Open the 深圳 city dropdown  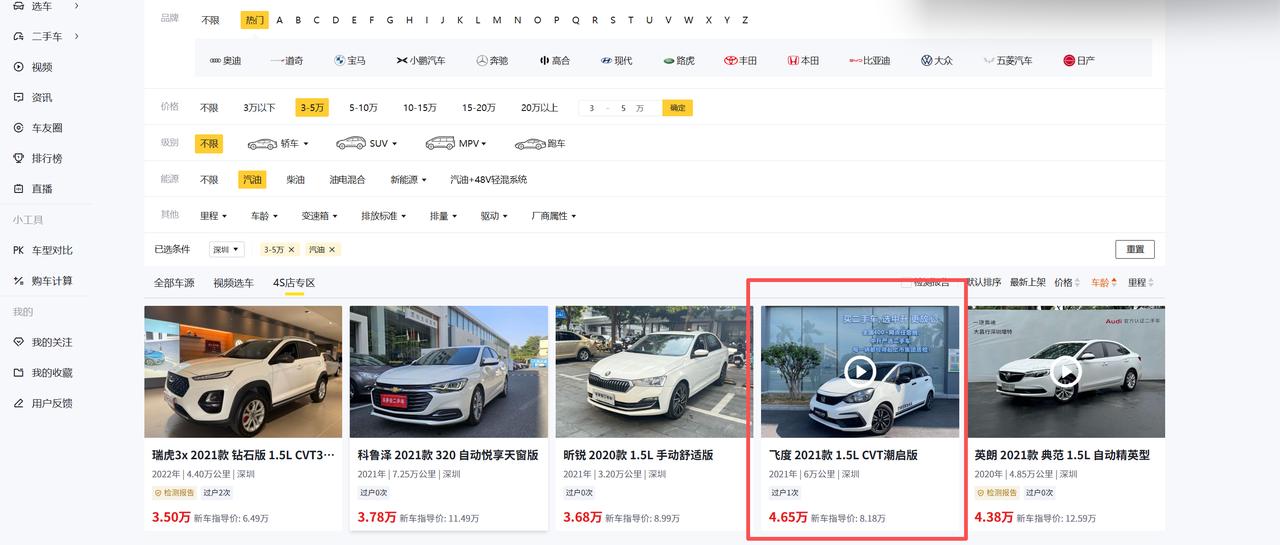point(227,249)
